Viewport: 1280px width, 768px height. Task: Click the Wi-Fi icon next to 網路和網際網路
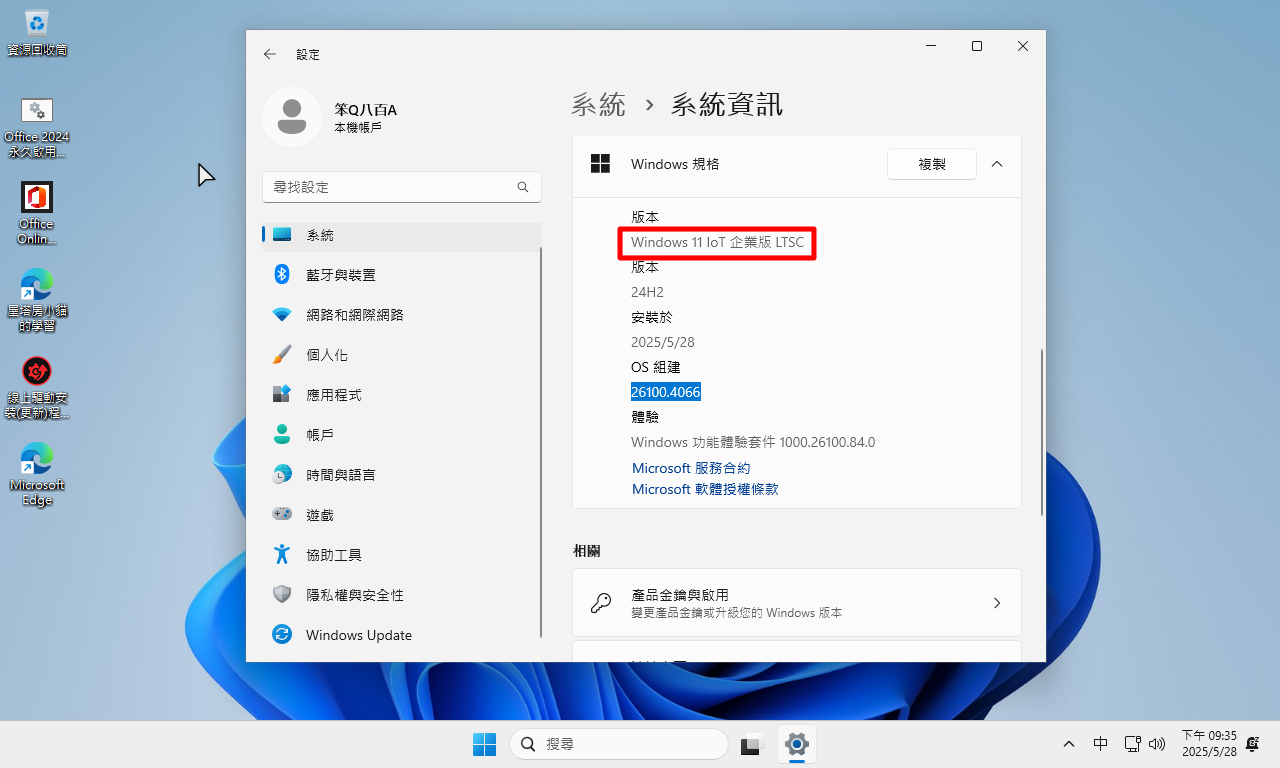pos(282,315)
